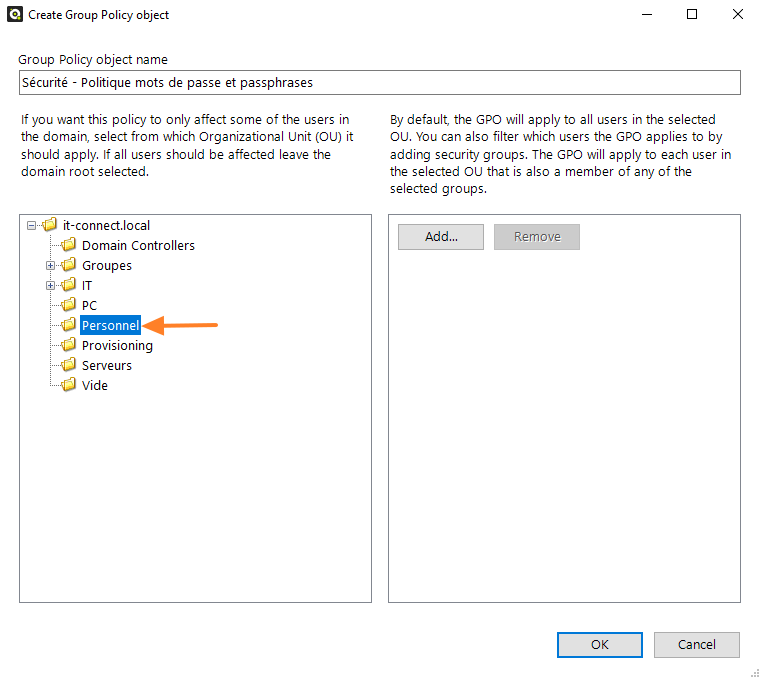
Task: Click the Personnel folder icon
Action: (x=69, y=325)
